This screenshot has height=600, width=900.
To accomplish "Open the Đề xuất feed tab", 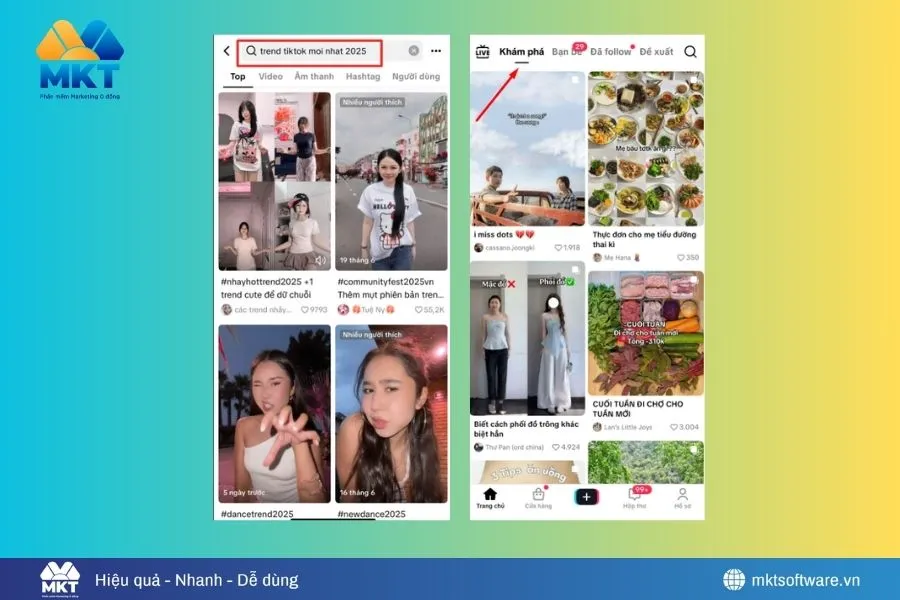I will (x=655, y=51).
